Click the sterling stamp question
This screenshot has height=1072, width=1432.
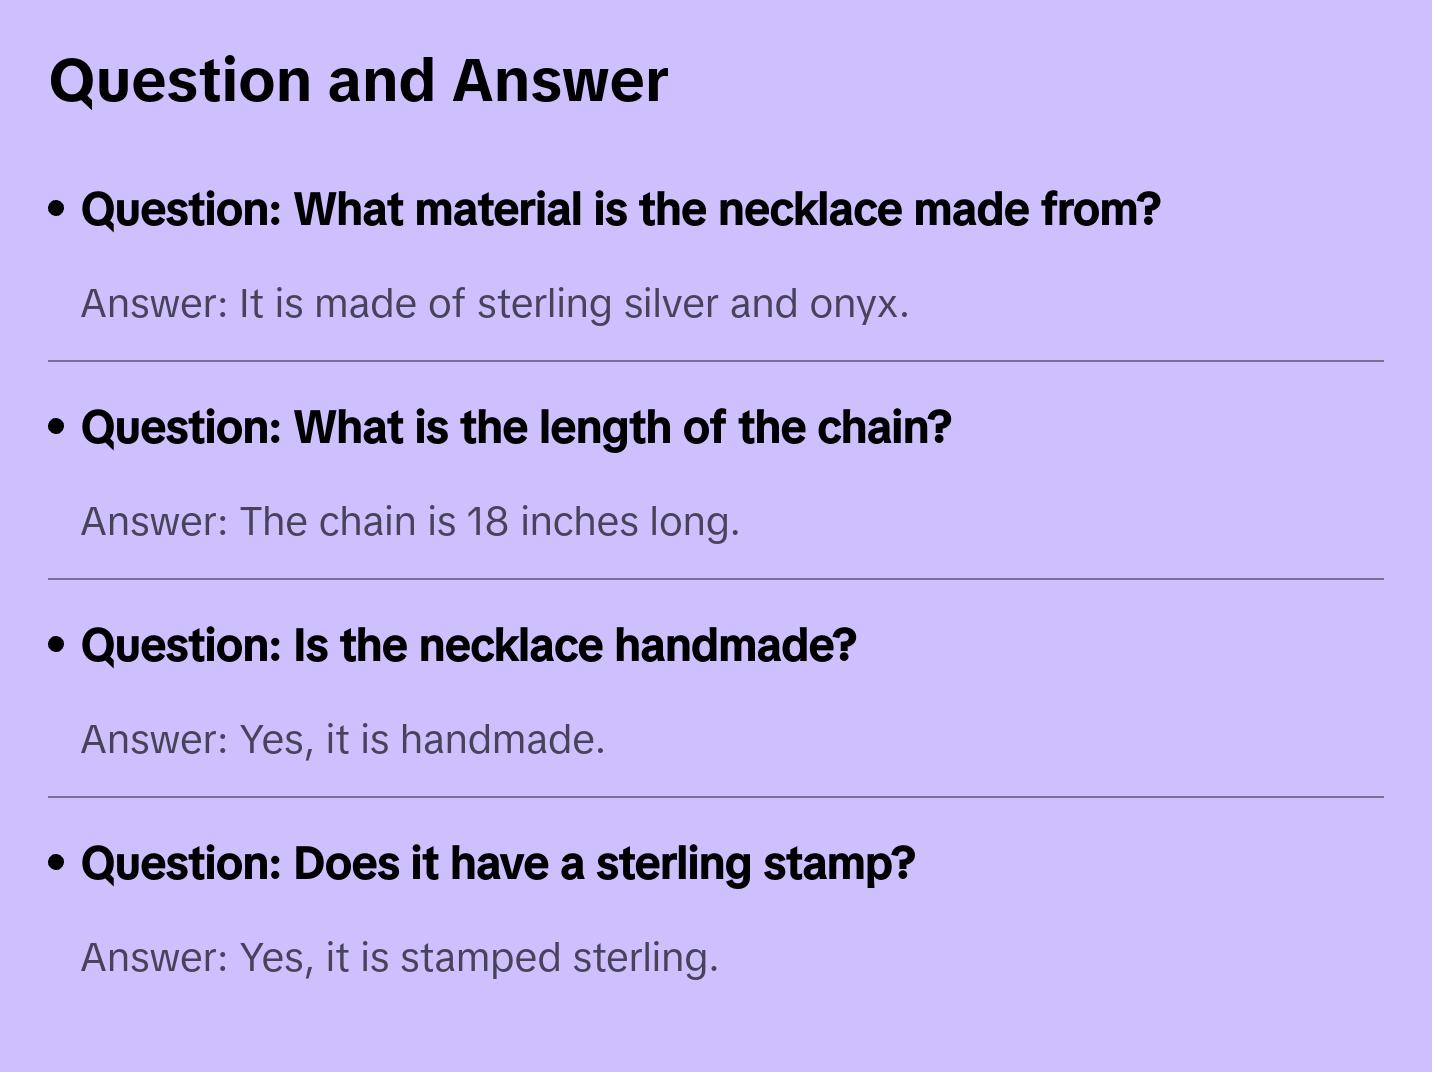pyautogui.click(x=497, y=864)
